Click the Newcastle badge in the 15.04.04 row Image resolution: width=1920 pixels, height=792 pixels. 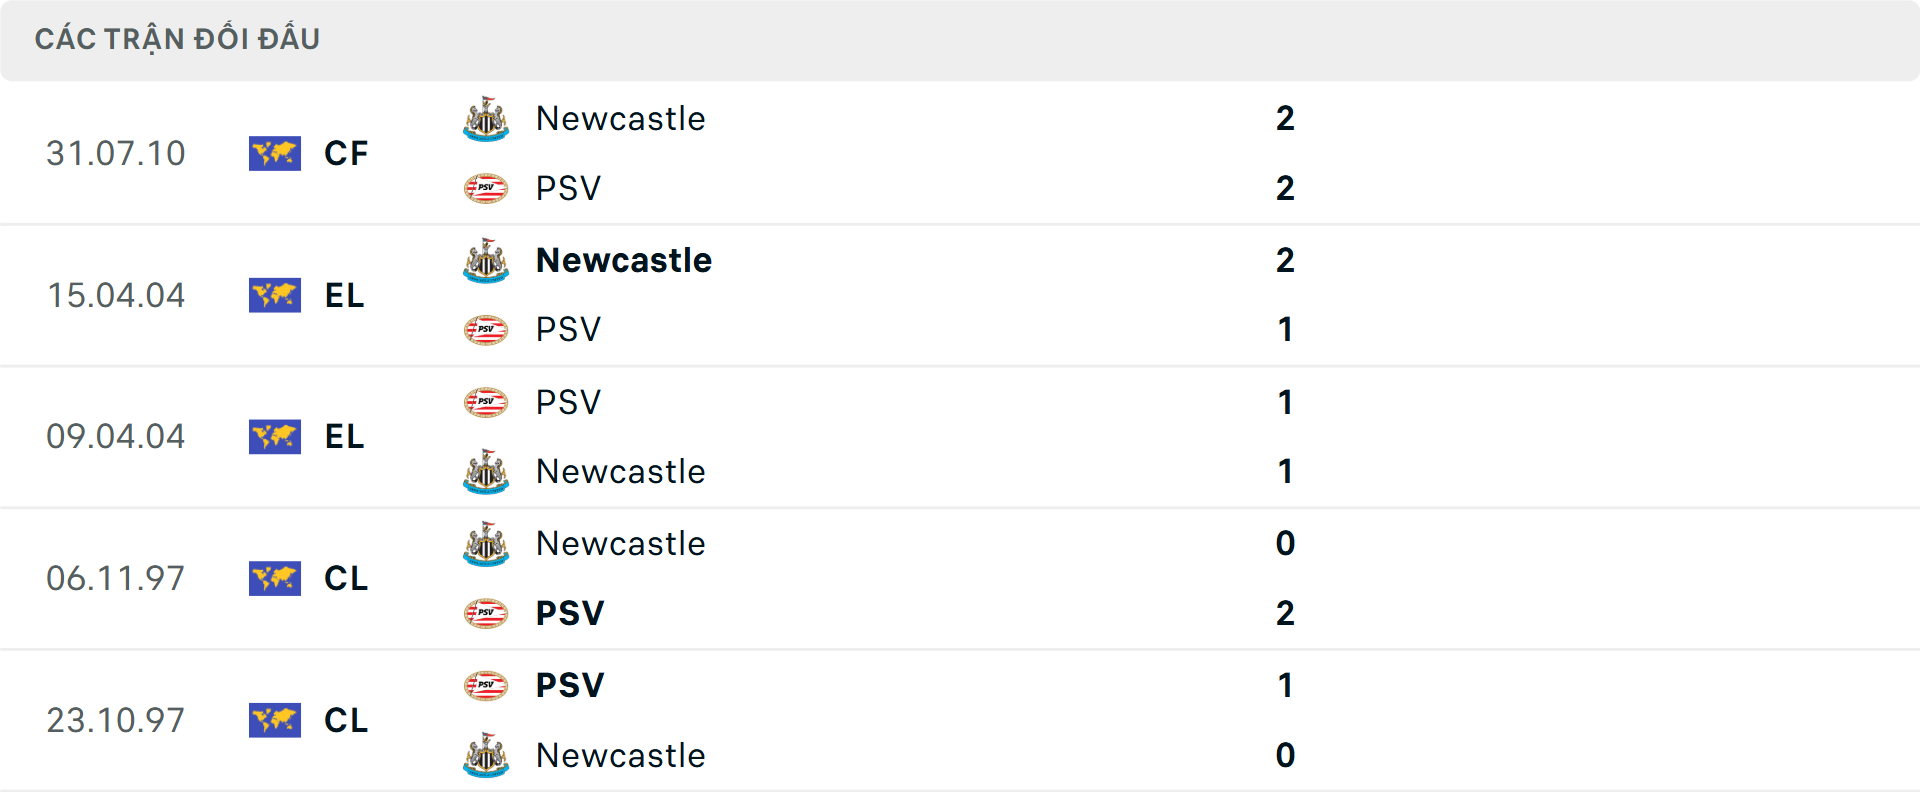click(486, 259)
